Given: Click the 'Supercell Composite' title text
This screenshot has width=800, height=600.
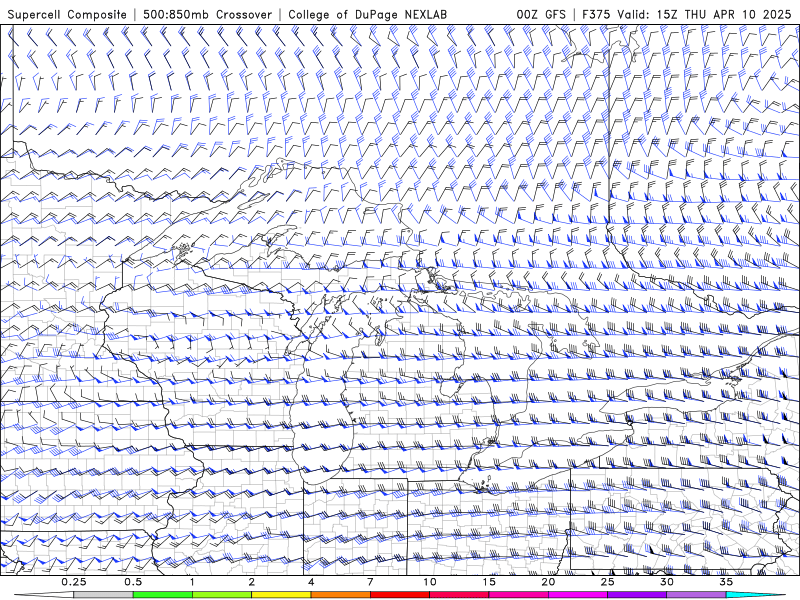Looking at the screenshot, I should 67,14.
